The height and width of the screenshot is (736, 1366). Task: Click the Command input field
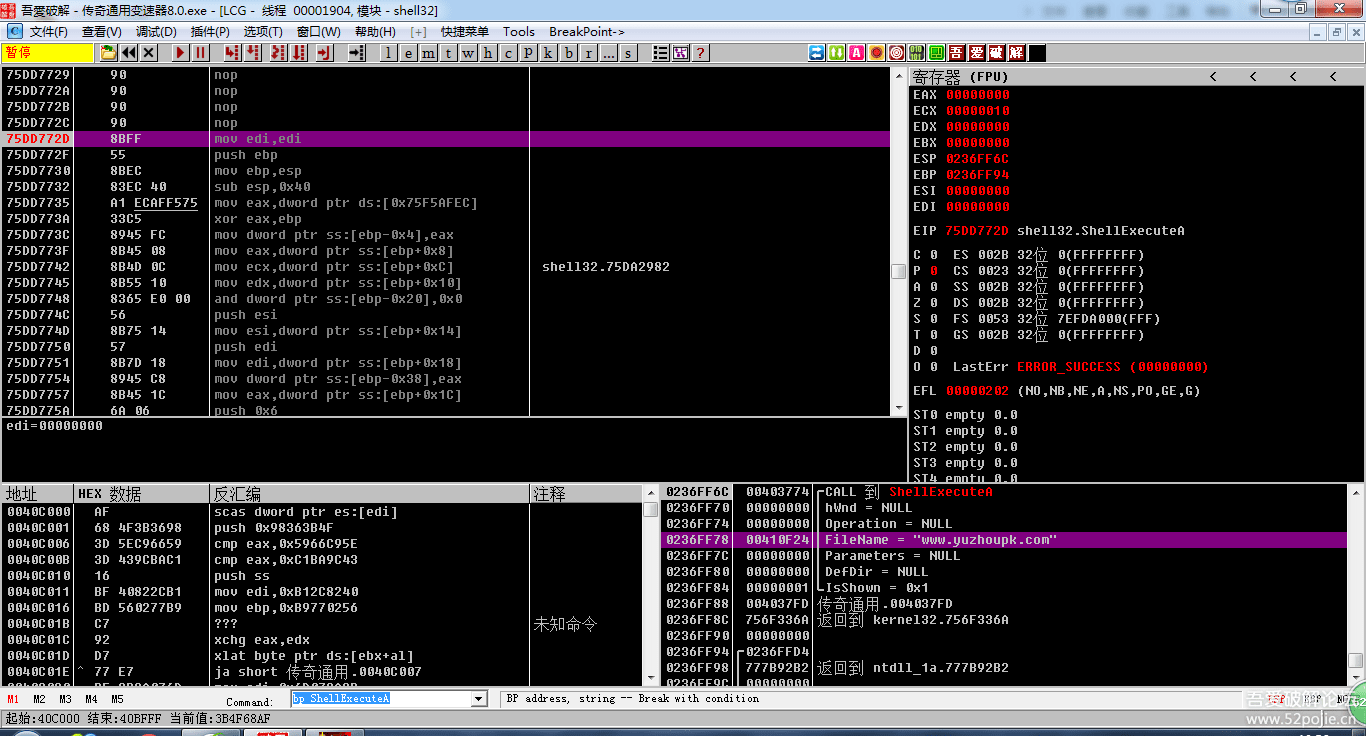point(380,699)
